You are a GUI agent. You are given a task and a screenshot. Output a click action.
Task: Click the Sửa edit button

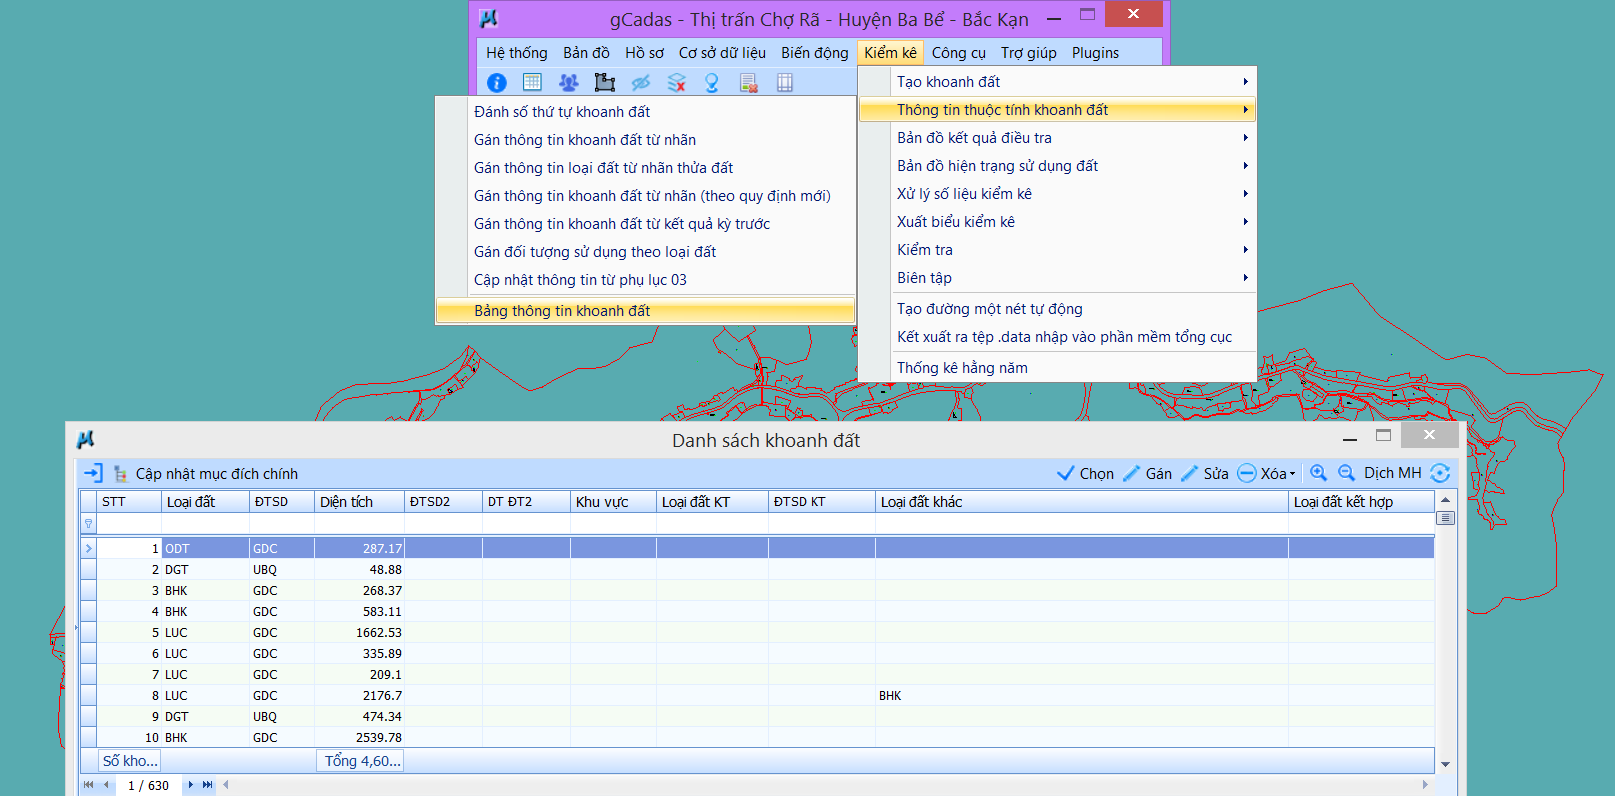(x=1205, y=474)
